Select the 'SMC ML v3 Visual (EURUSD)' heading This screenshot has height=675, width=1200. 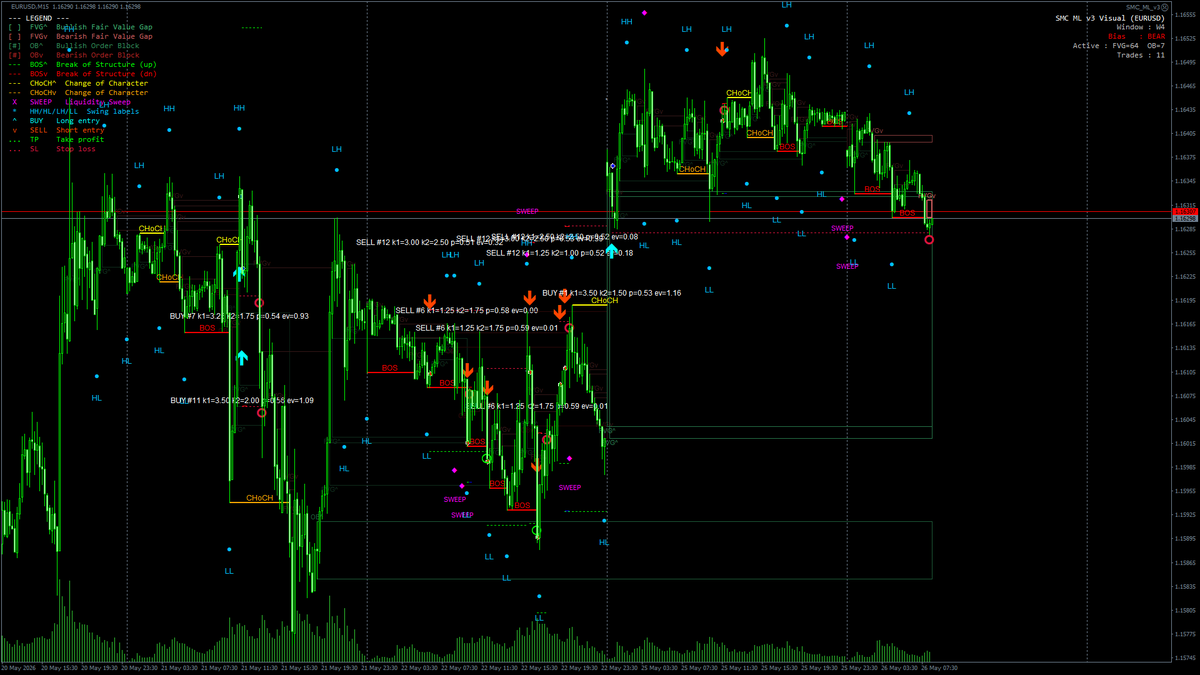pyautogui.click(x=1110, y=18)
